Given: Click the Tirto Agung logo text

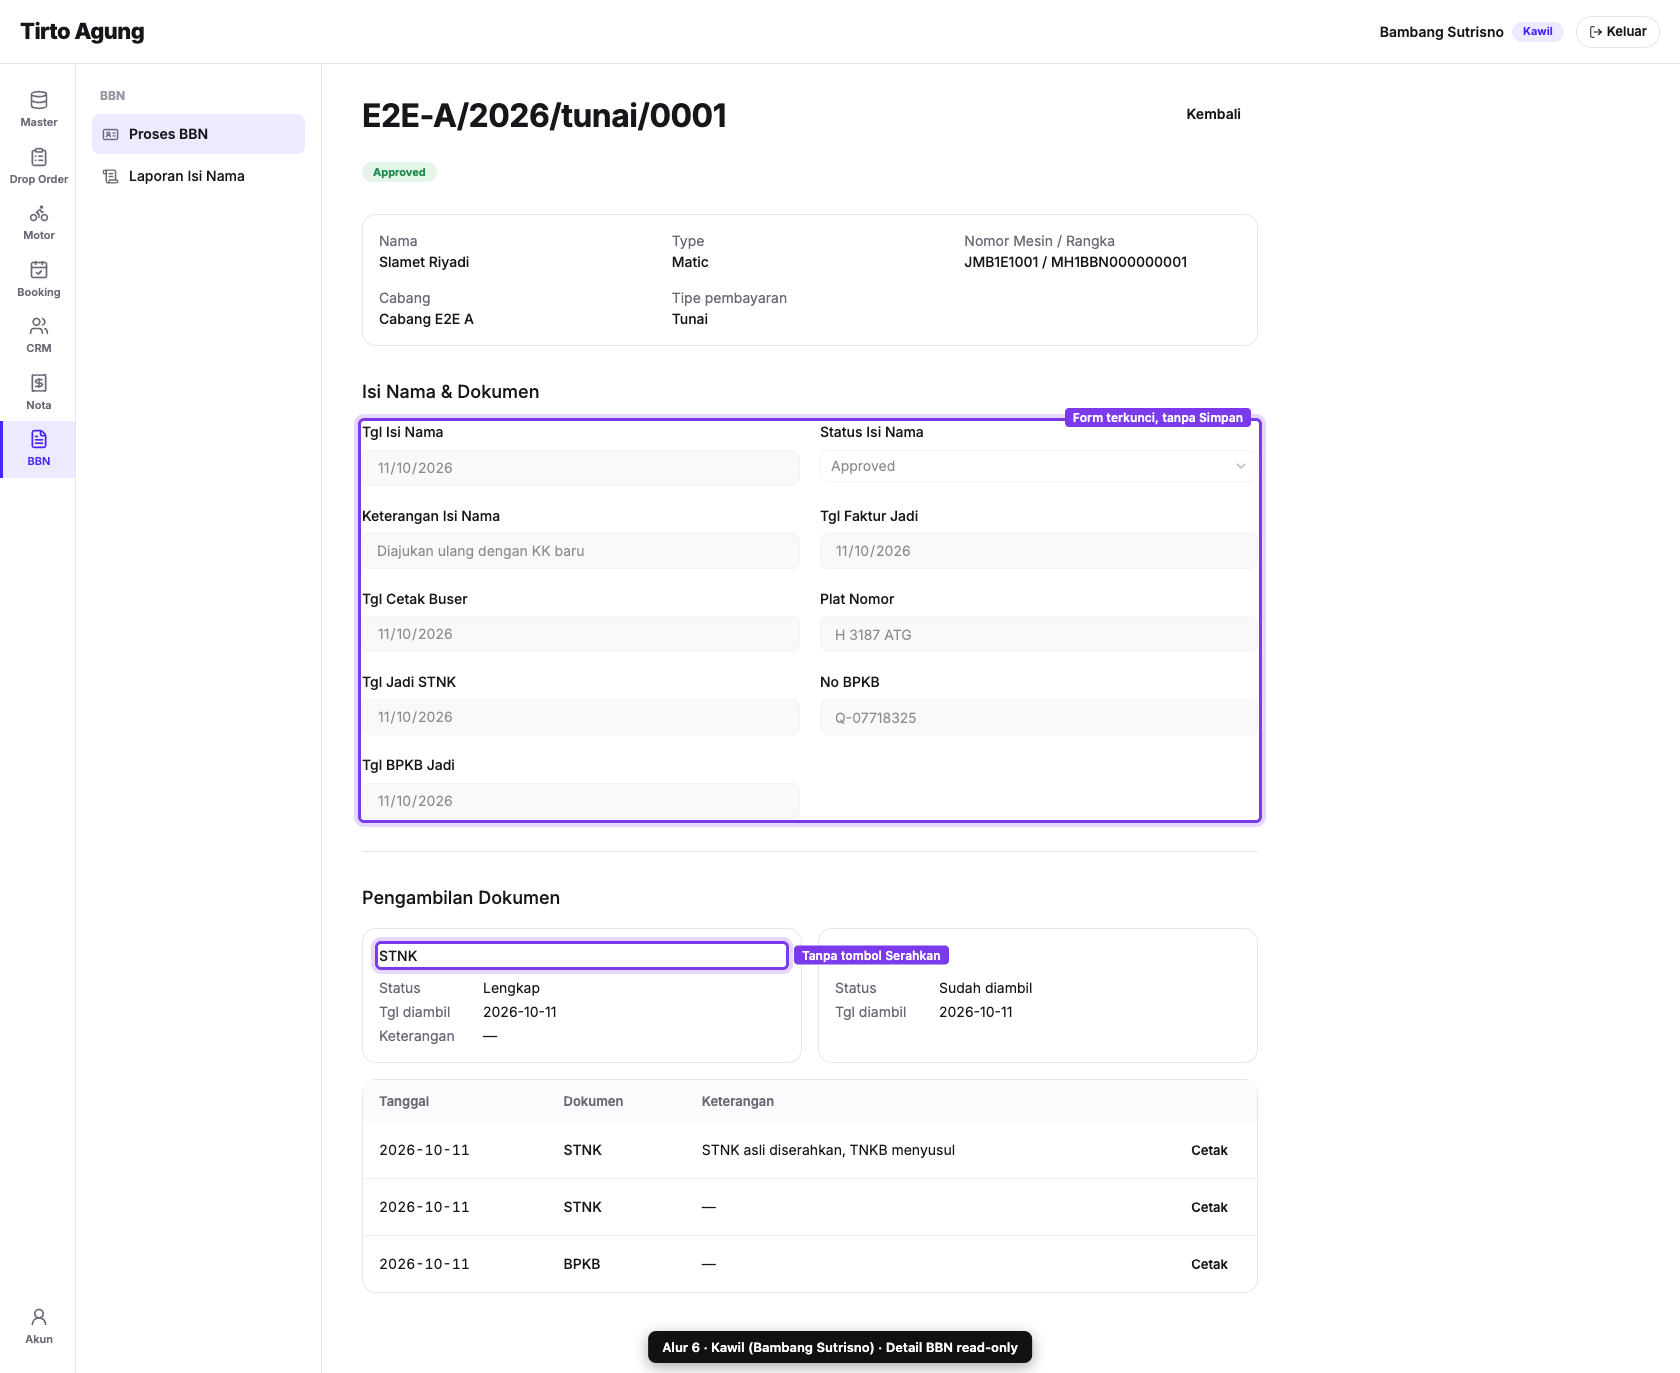Looking at the screenshot, I should (82, 31).
